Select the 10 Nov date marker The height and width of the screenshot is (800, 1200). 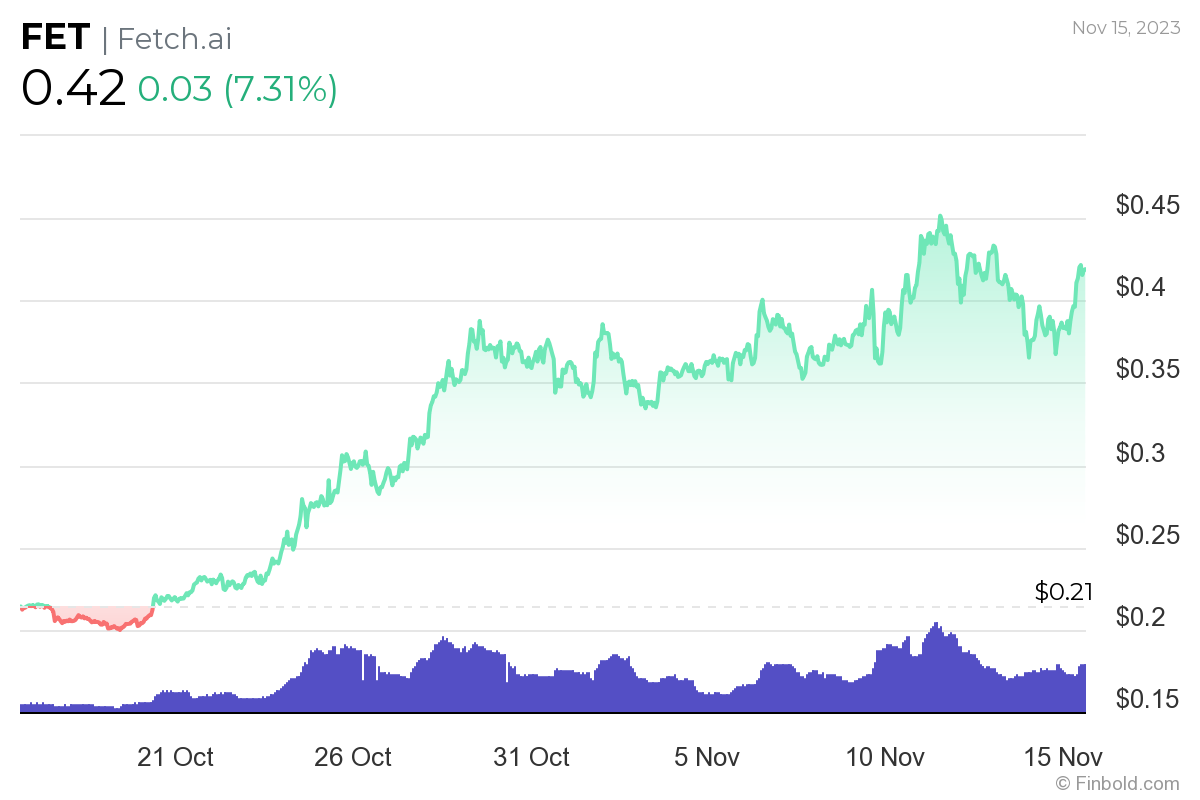pyautogui.click(x=885, y=757)
